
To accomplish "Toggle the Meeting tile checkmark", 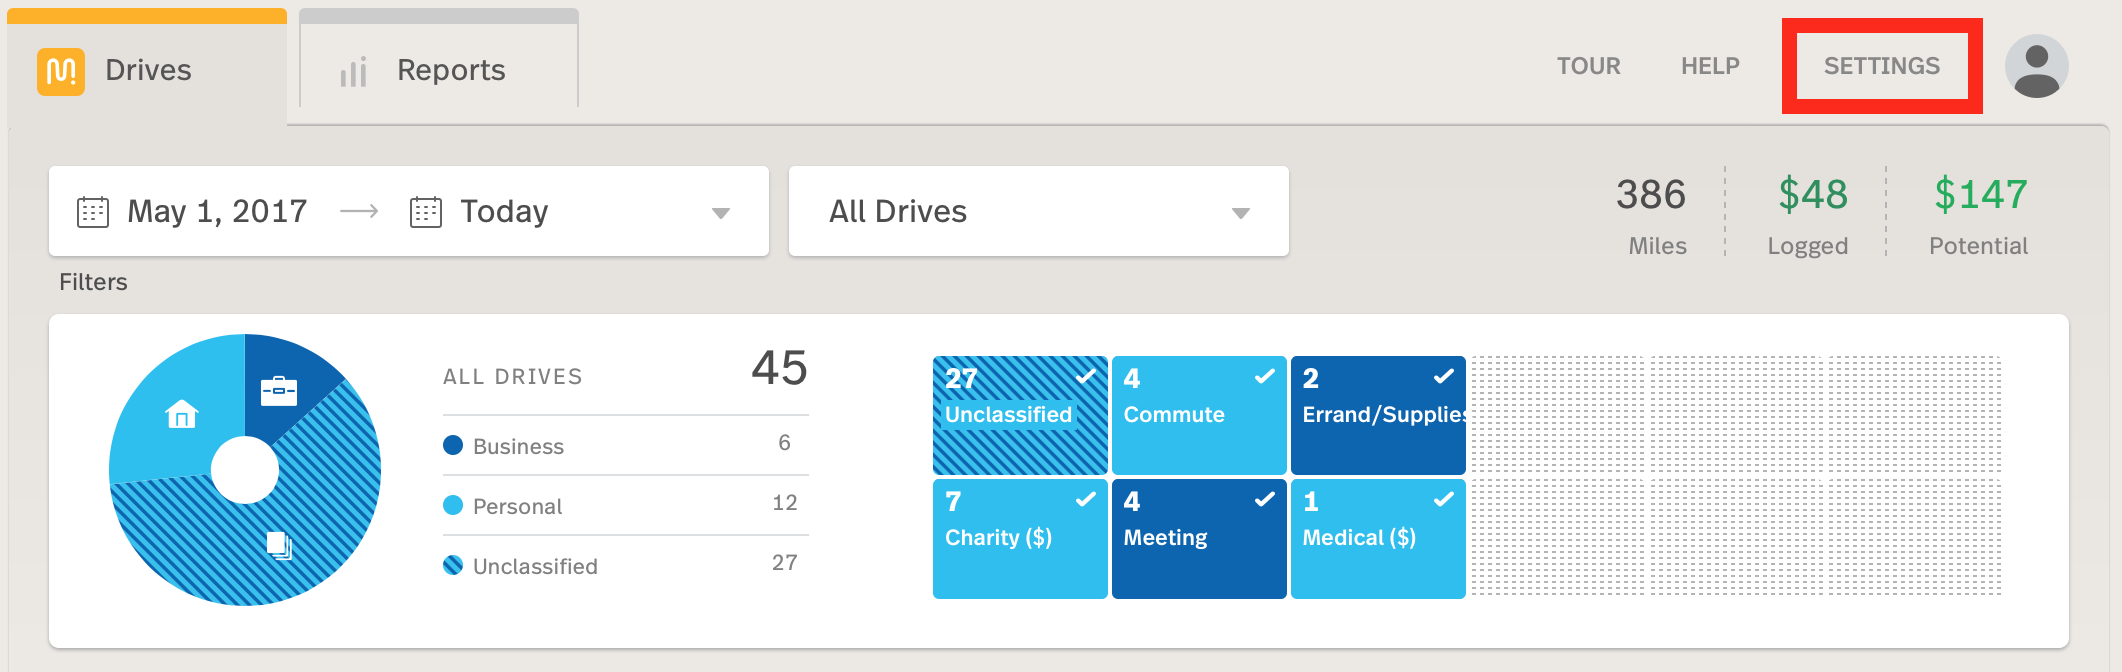I will (1265, 500).
